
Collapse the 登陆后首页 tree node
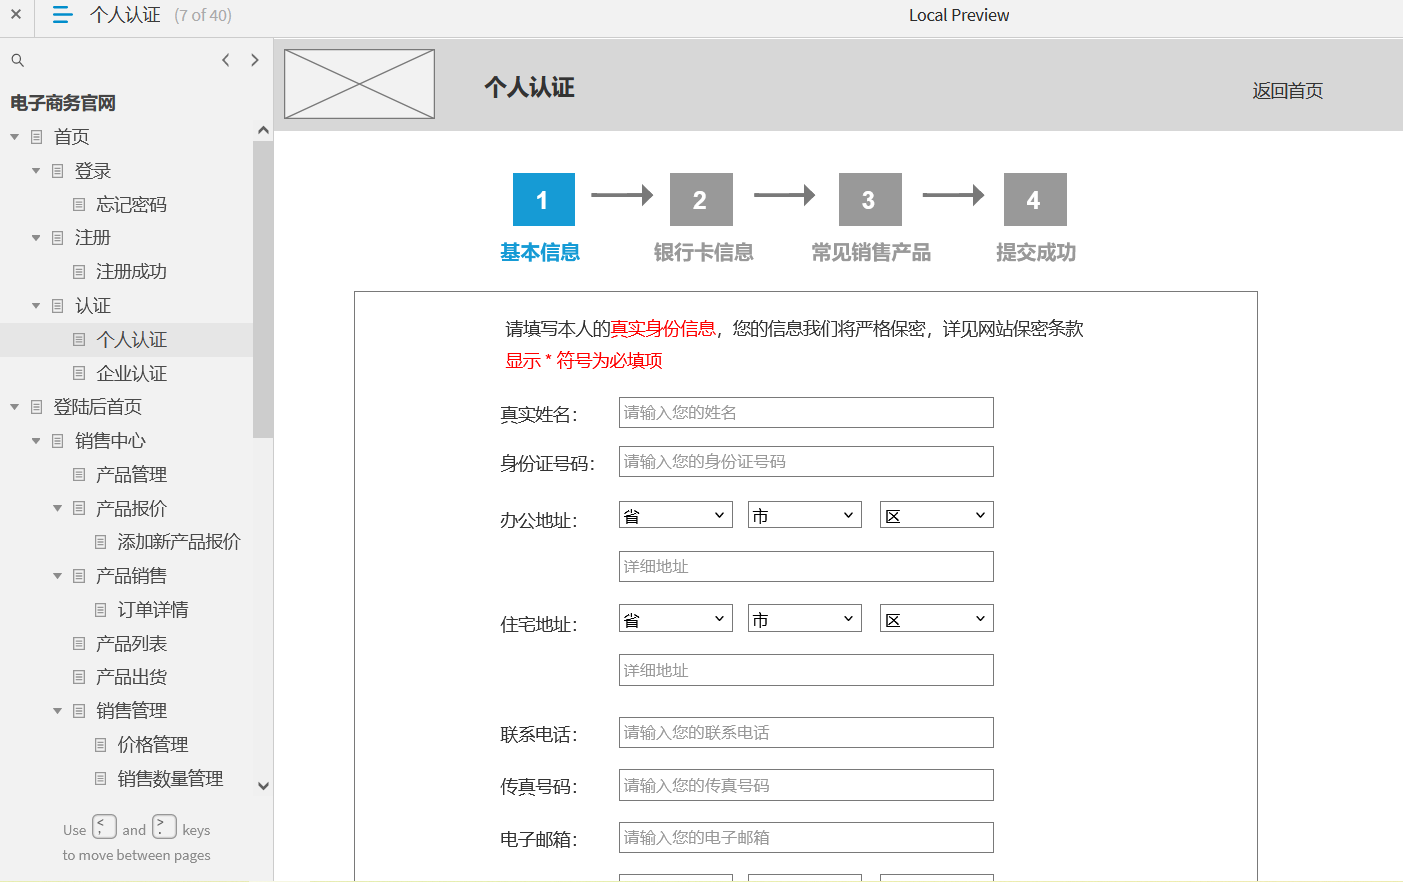tap(14, 407)
